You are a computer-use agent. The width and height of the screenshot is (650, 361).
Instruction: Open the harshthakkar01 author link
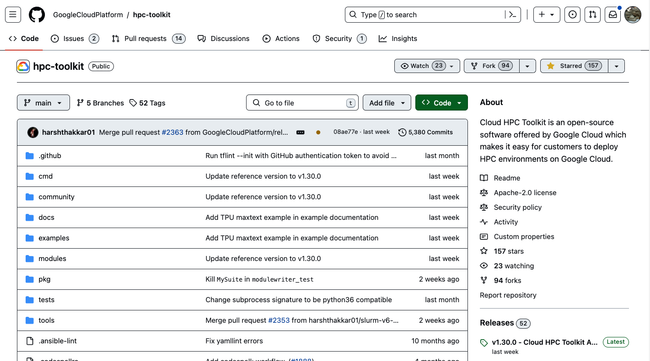[x=68, y=132]
